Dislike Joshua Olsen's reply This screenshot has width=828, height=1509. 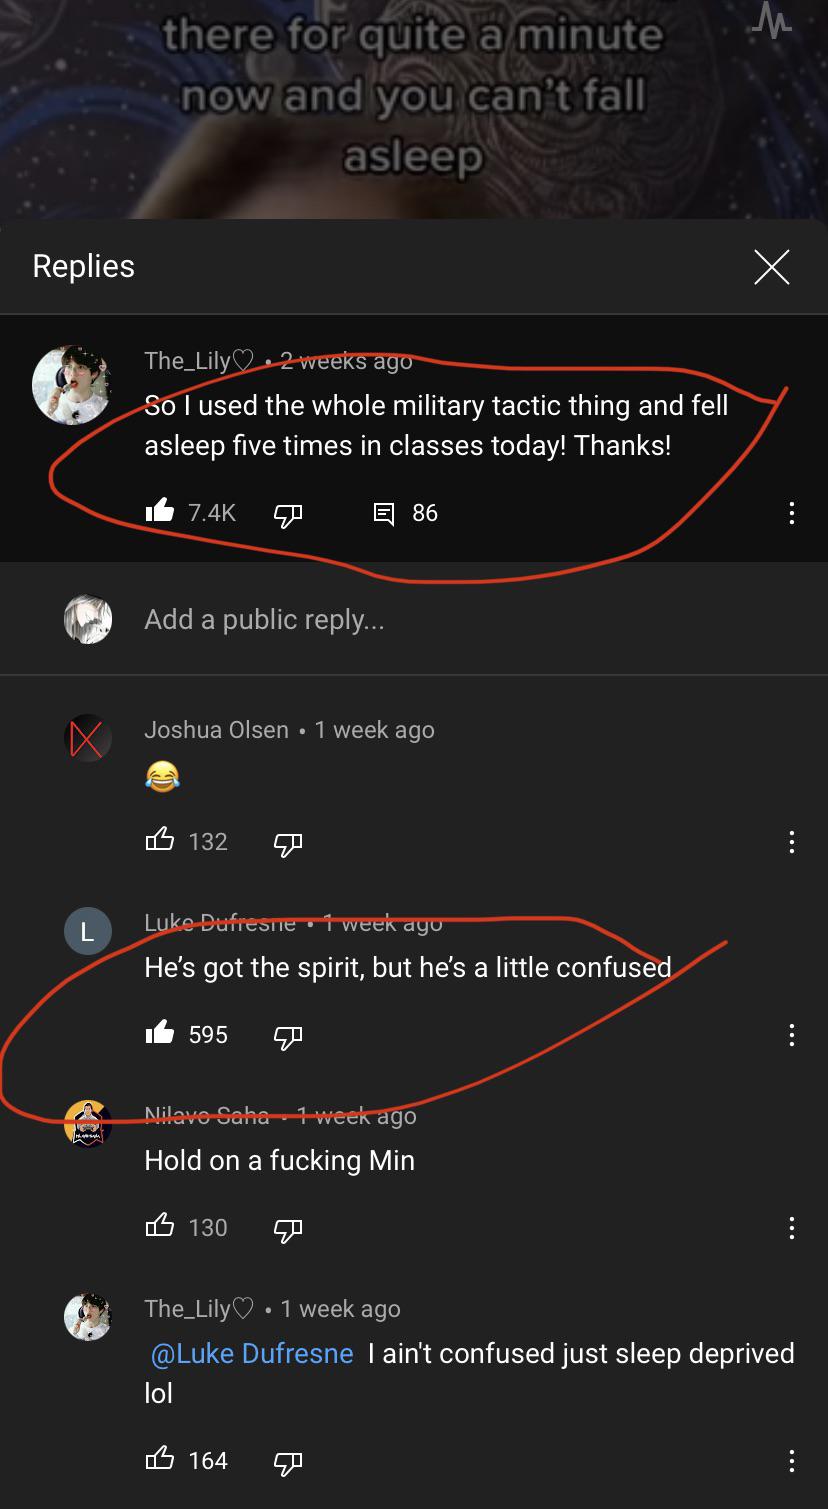coord(288,842)
